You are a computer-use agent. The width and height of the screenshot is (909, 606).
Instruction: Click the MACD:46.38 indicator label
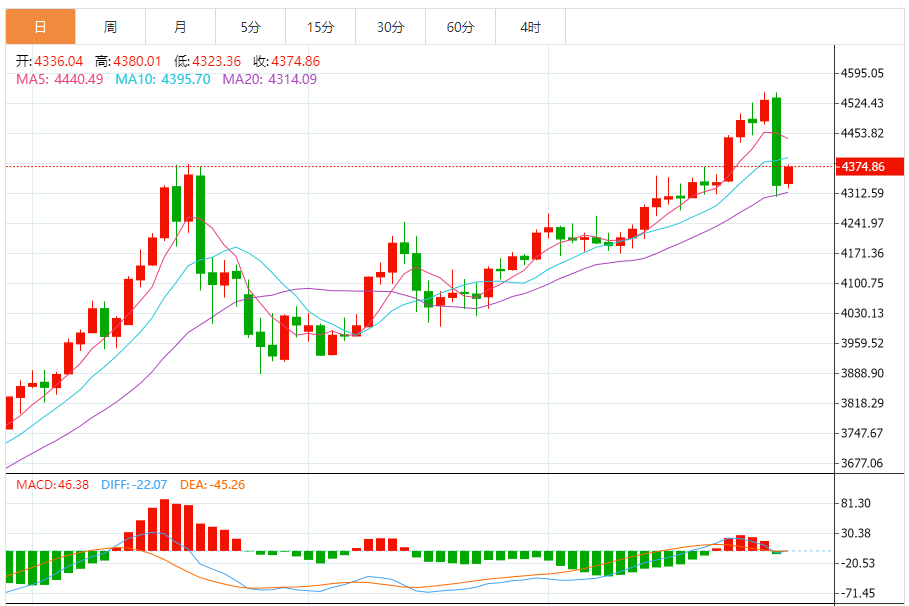52,485
